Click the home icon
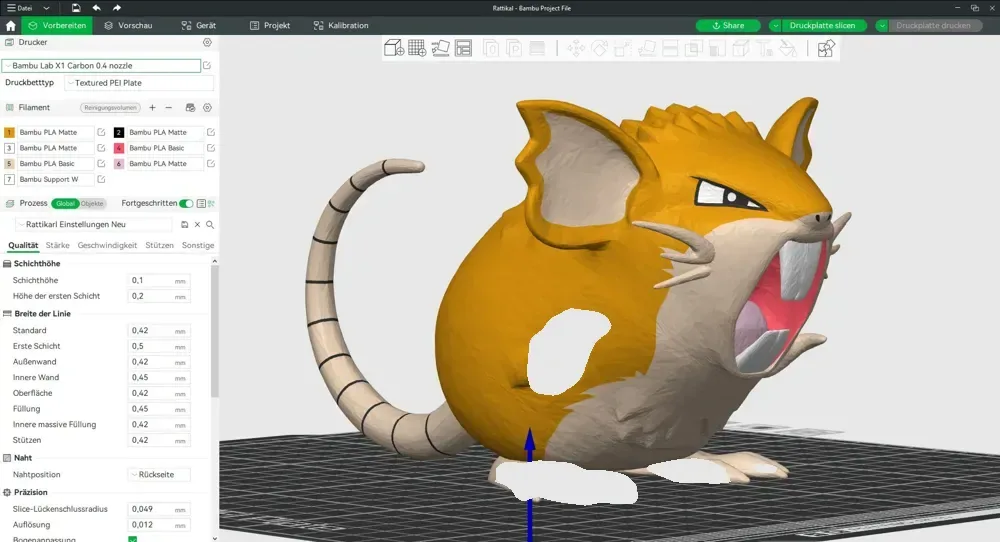This screenshot has width=1000, height=542. pyautogui.click(x=10, y=26)
